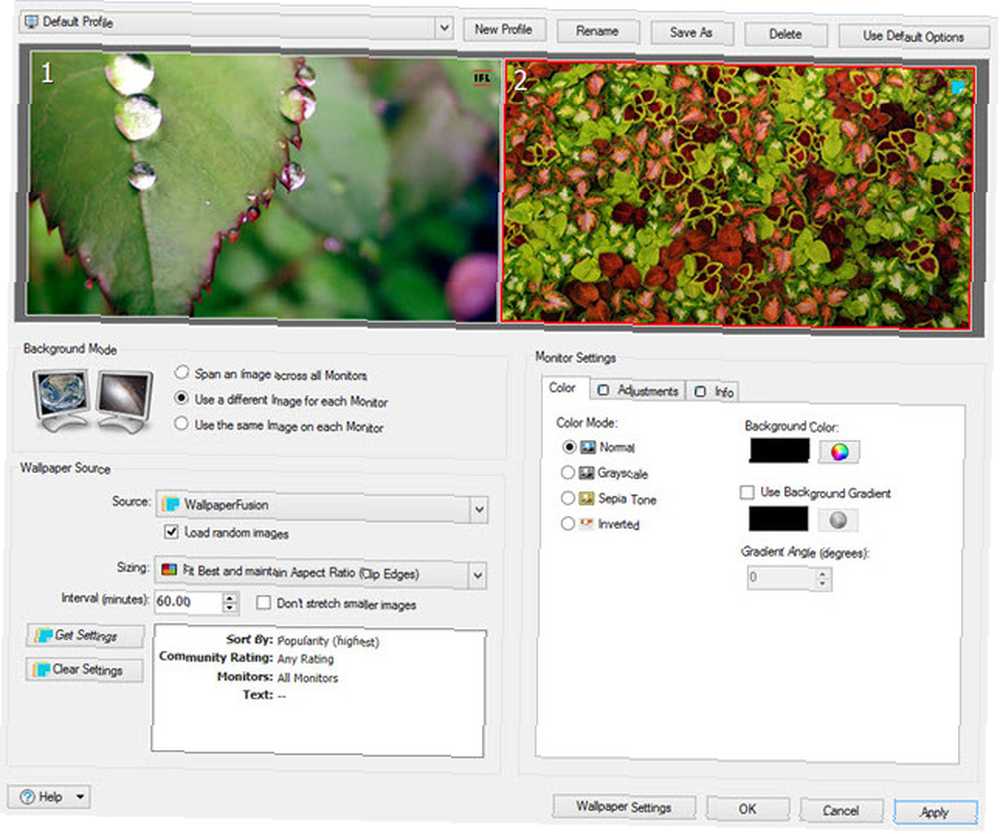Click the Apply button
The height and width of the screenshot is (834, 1000).
(935, 812)
